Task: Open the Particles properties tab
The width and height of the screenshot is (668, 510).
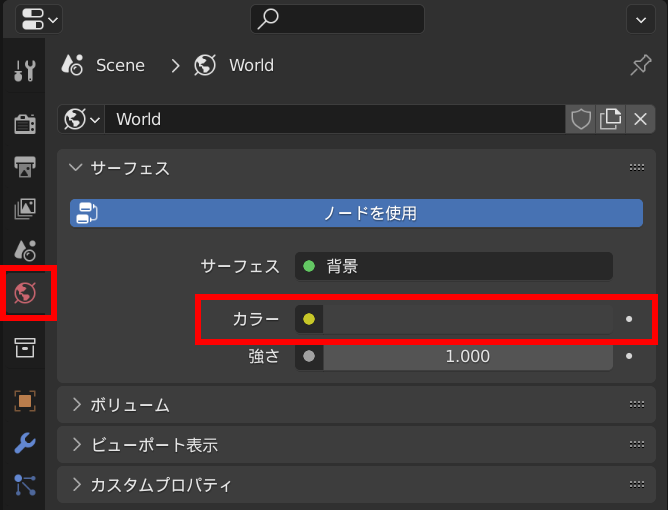Action: tap(24, 485)
